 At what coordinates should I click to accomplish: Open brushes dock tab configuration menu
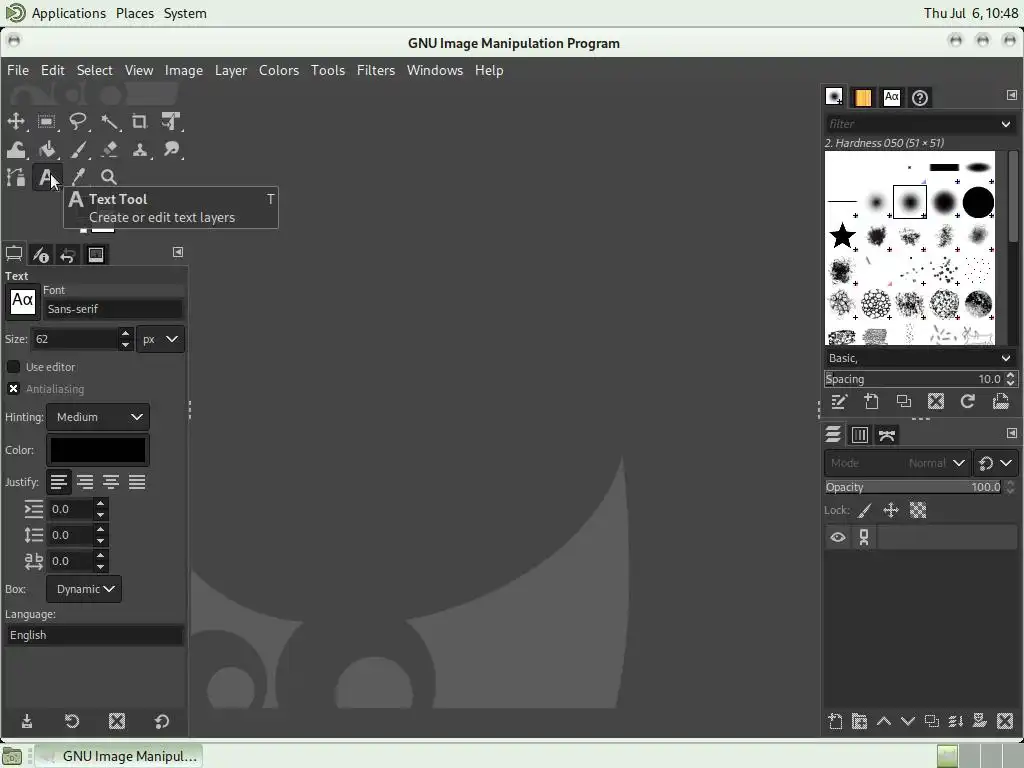click(1012, 95)
